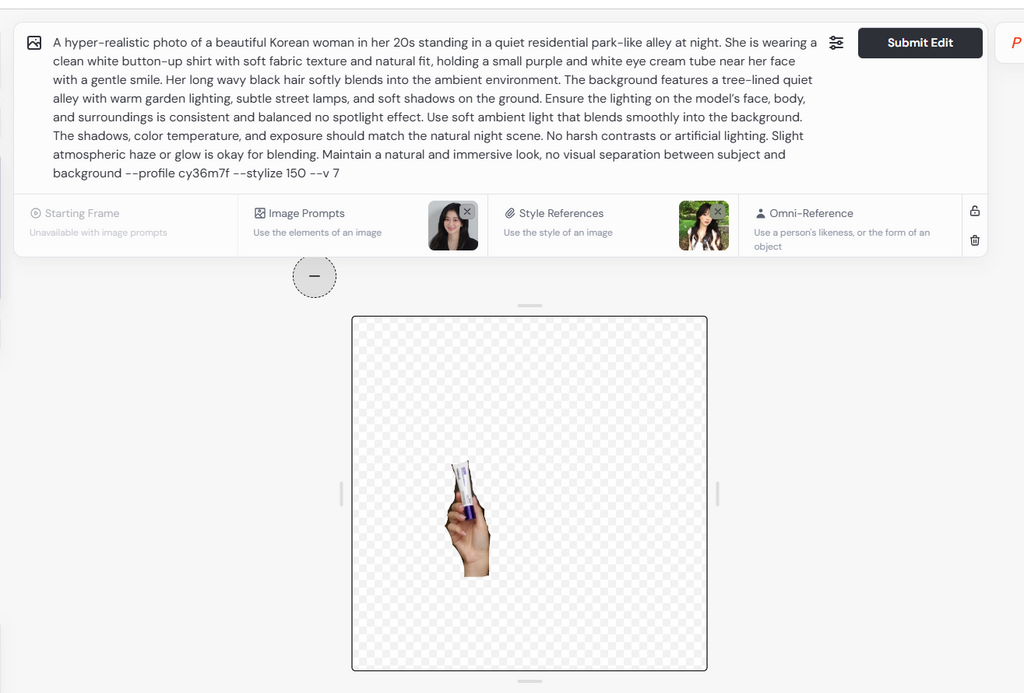This screenshot has height=693, width=1024.
Task: Click the image icon beside the prompt text
Action: (34, 43)
